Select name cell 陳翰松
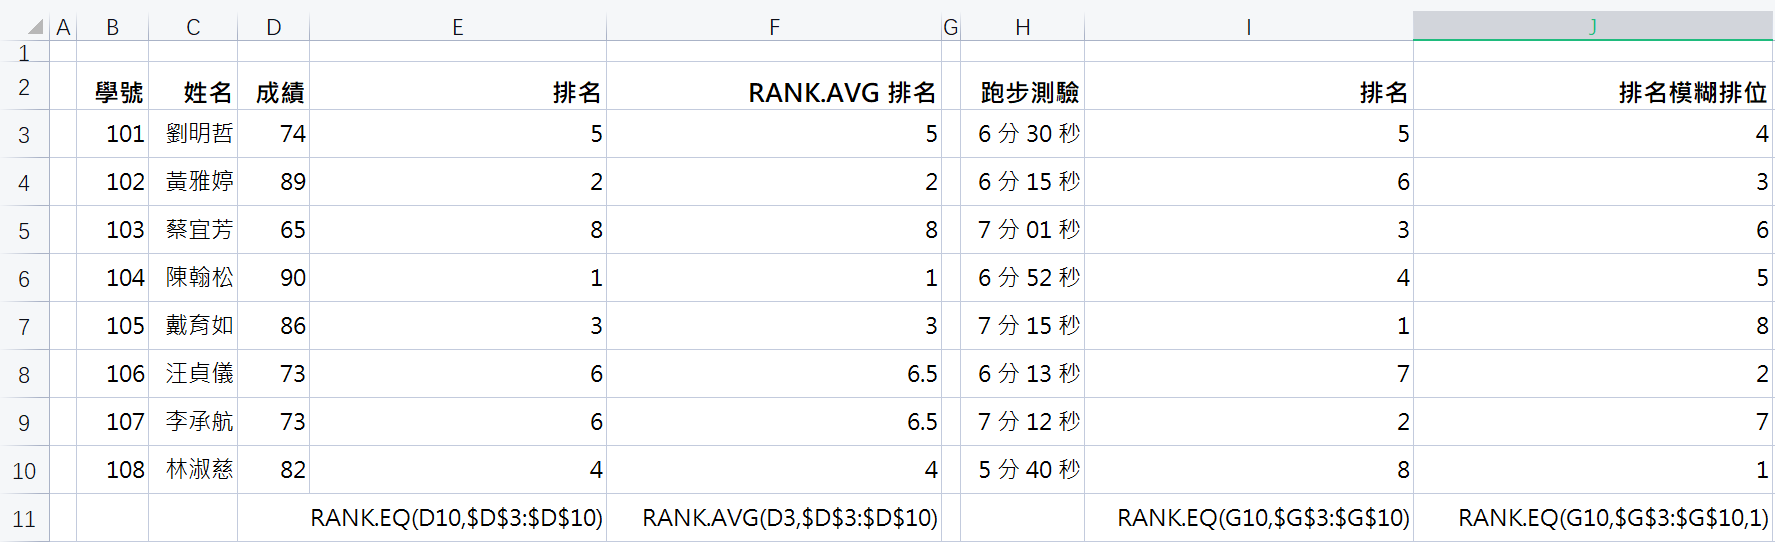 click(x=193, y=278)
